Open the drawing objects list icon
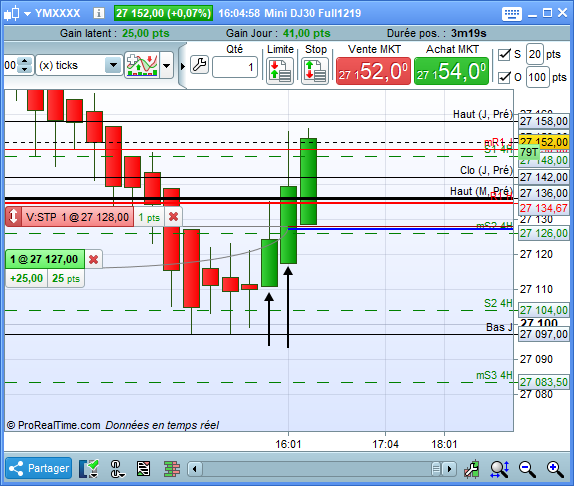Screen dimensions: 574x486 (x=144, y=469)
